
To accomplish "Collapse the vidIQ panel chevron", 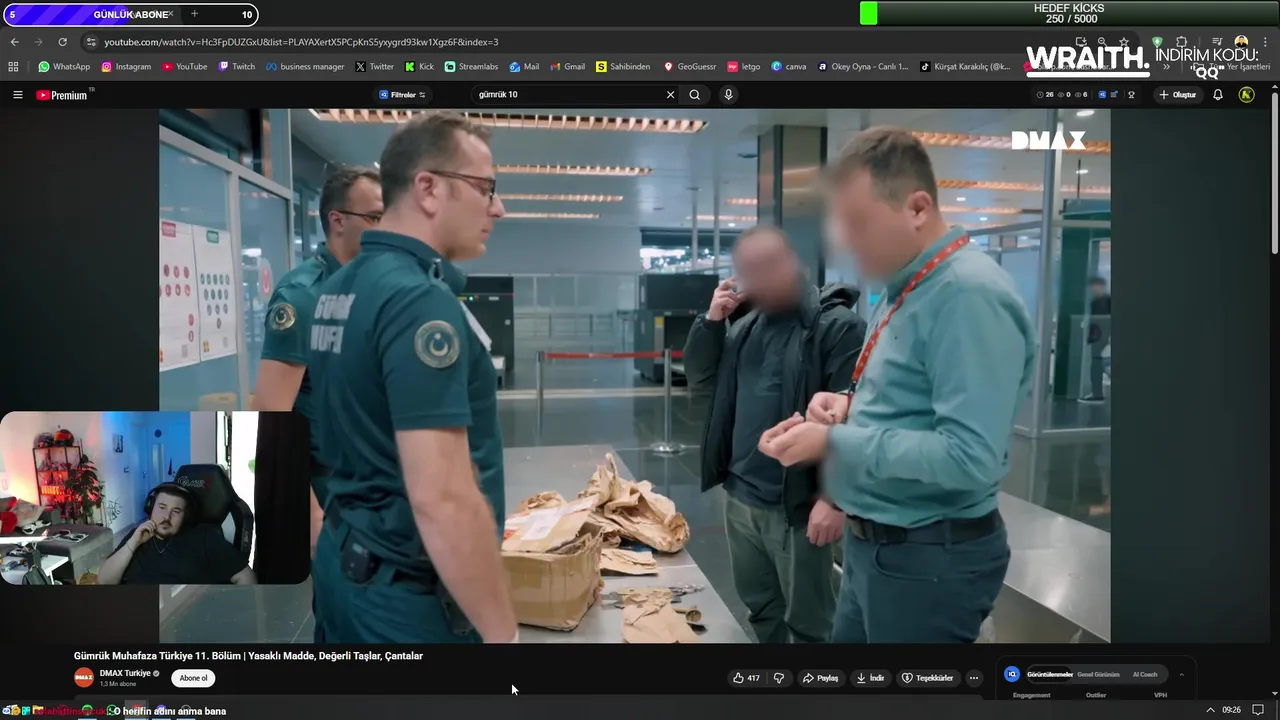I will click(1181, 675).
